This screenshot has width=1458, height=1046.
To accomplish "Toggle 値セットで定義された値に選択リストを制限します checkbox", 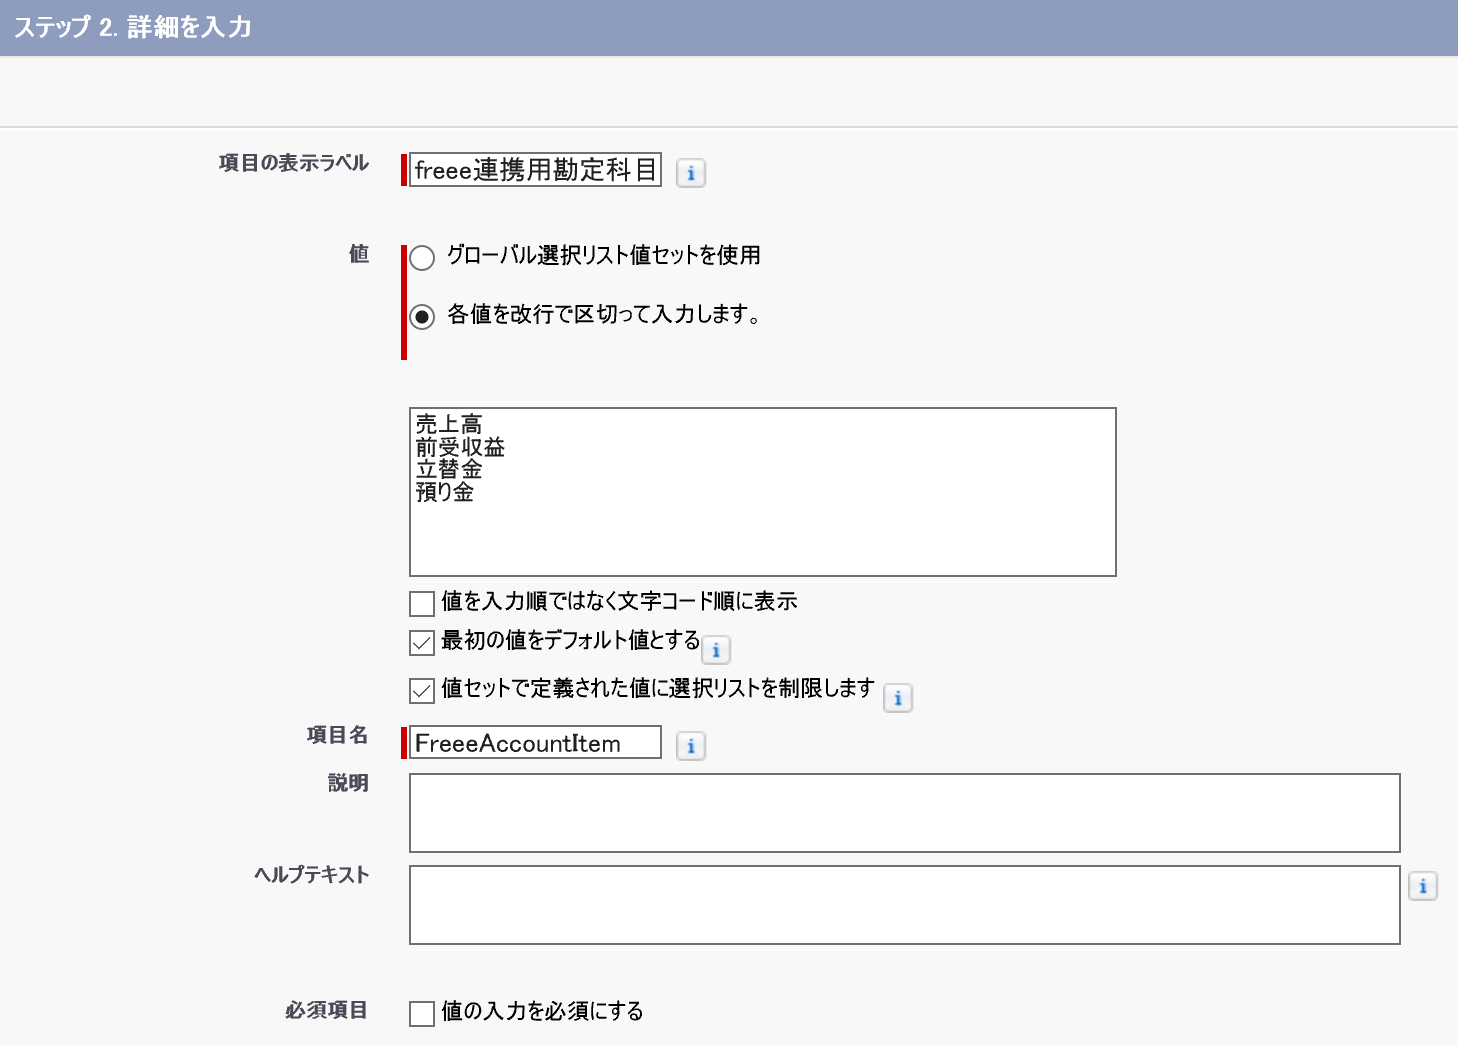I will [x=422, y=690].
